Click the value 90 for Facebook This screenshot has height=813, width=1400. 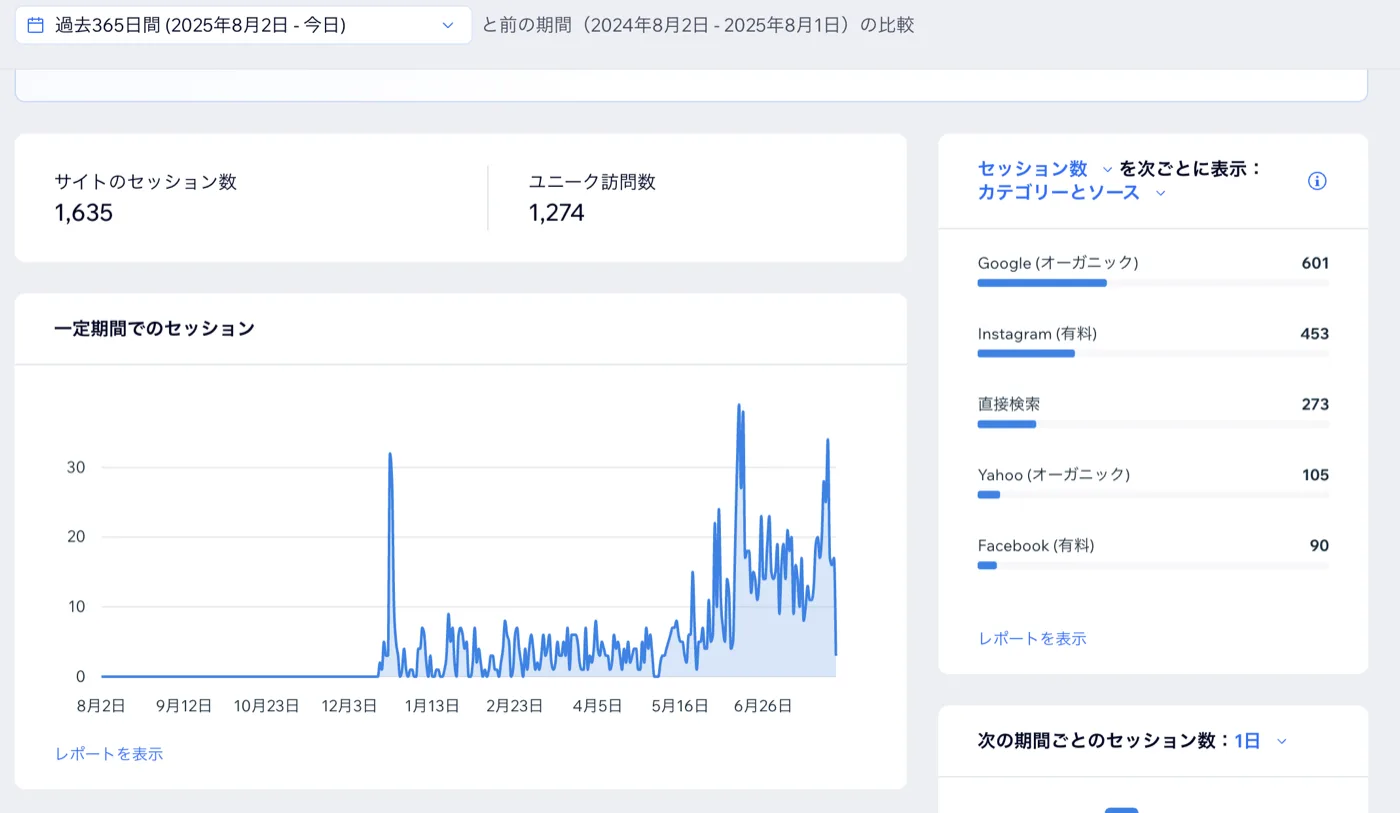click(x=1320, y=545)
